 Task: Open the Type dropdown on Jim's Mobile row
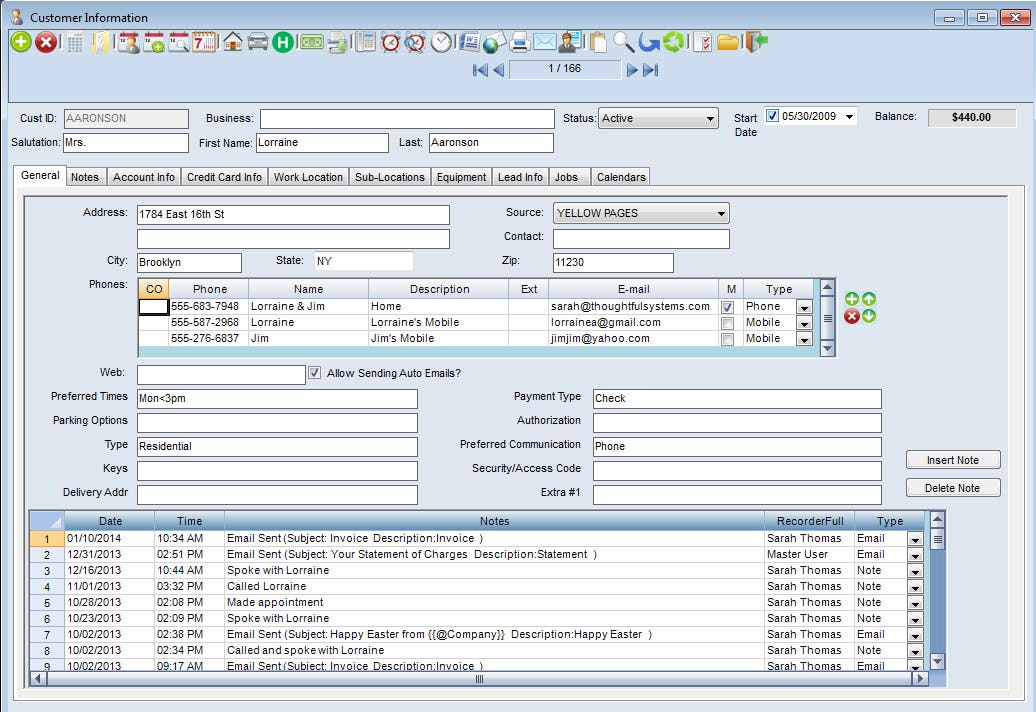pyautogui.click(x=802, y=338)
